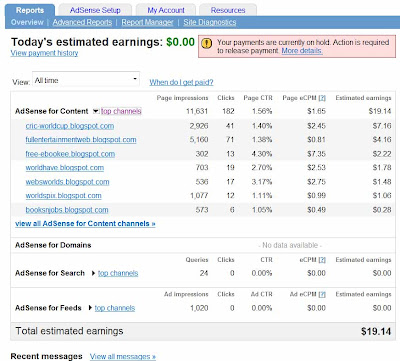Image resolution: width=400 pixels, height=361 pixels.
Task: Open fullentertainmentweb.blogspot.com channel
Action: tap(81, 140)
